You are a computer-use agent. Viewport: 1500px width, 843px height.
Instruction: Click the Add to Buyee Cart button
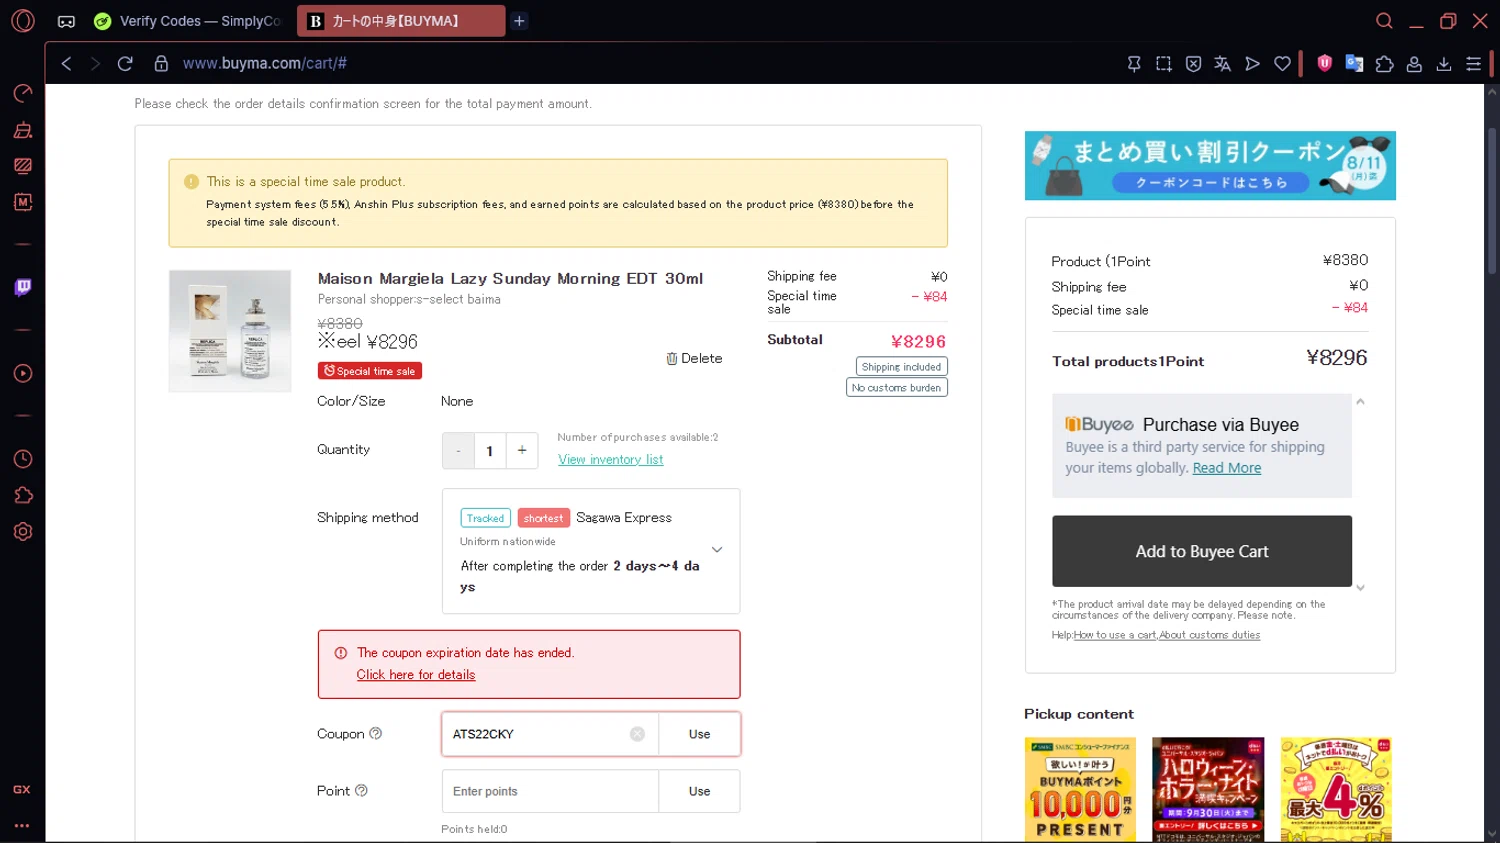[1202, 551]
